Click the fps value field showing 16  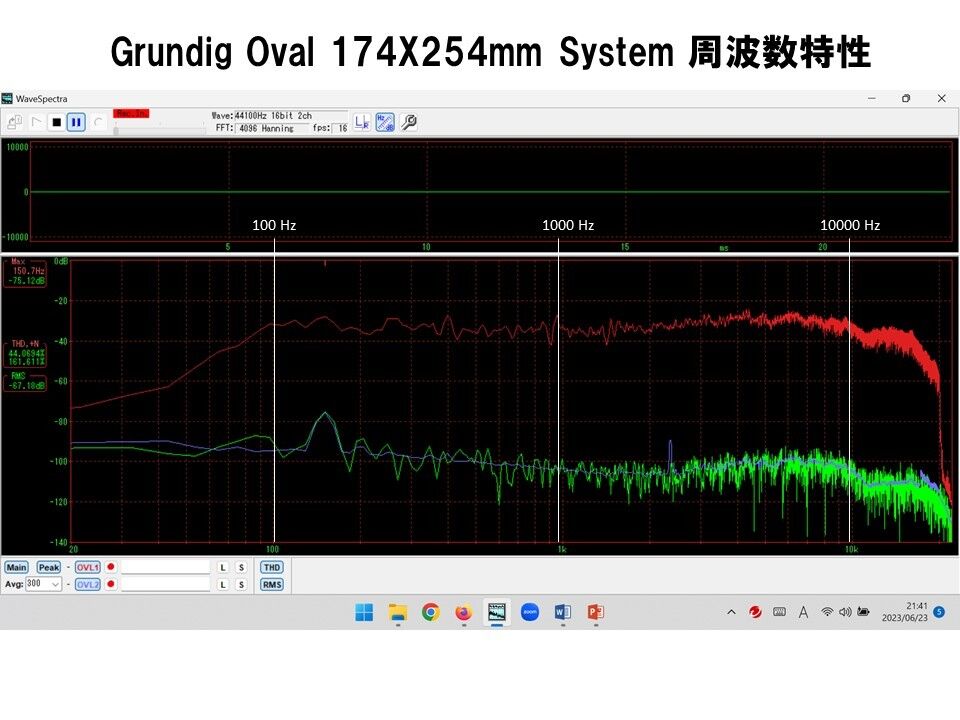[x=342, y=129]
